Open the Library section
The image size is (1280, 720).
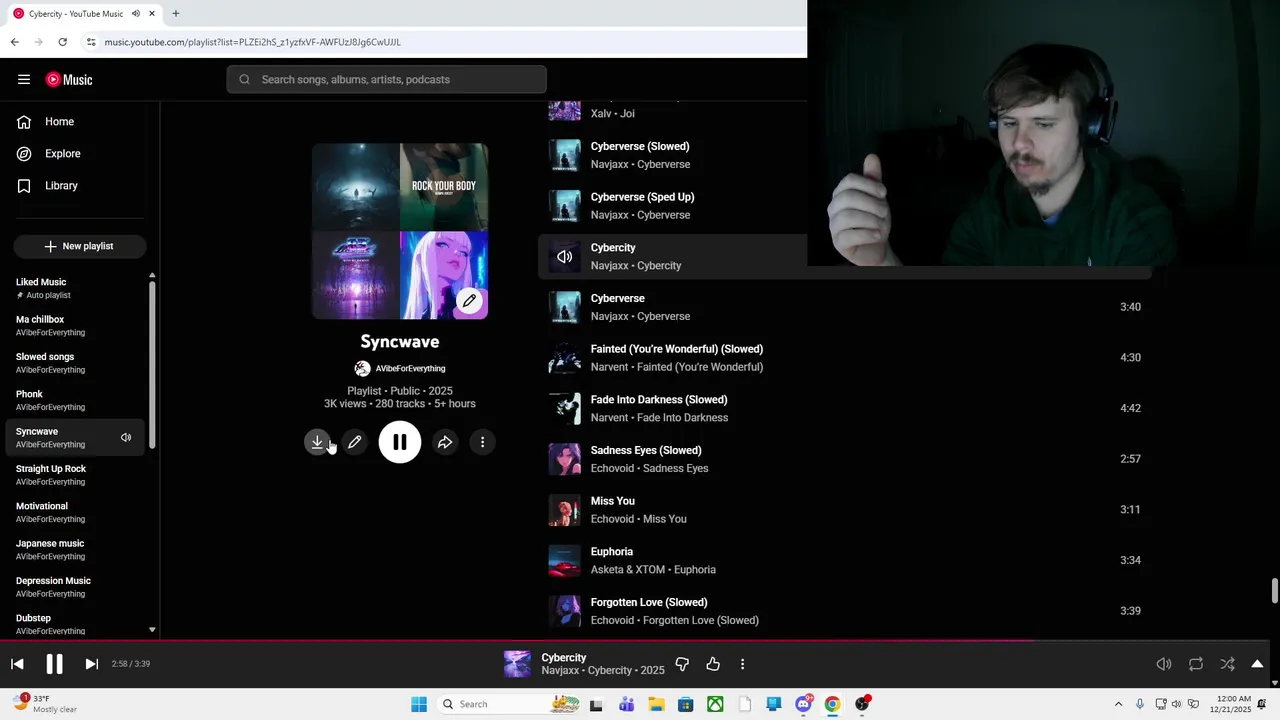coord(80,186)
